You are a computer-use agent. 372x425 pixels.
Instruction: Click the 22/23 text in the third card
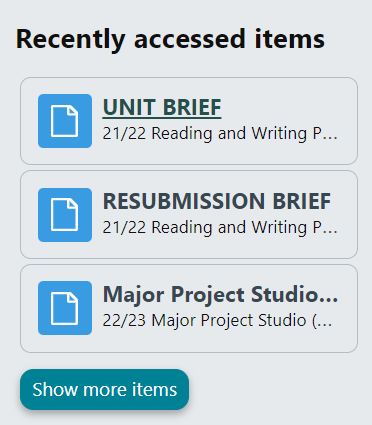(x=124, y=320)
